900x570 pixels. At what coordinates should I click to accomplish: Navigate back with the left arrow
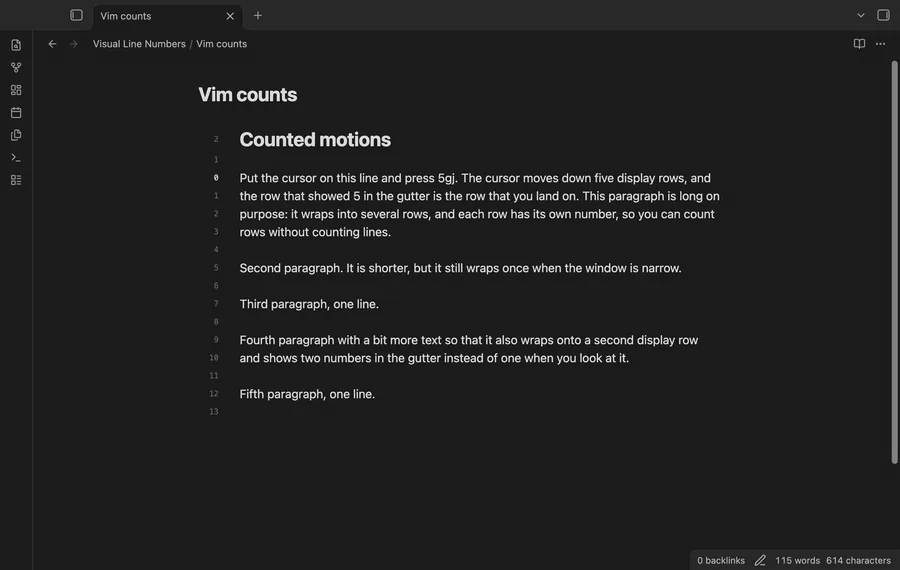(x=52, y=44)
